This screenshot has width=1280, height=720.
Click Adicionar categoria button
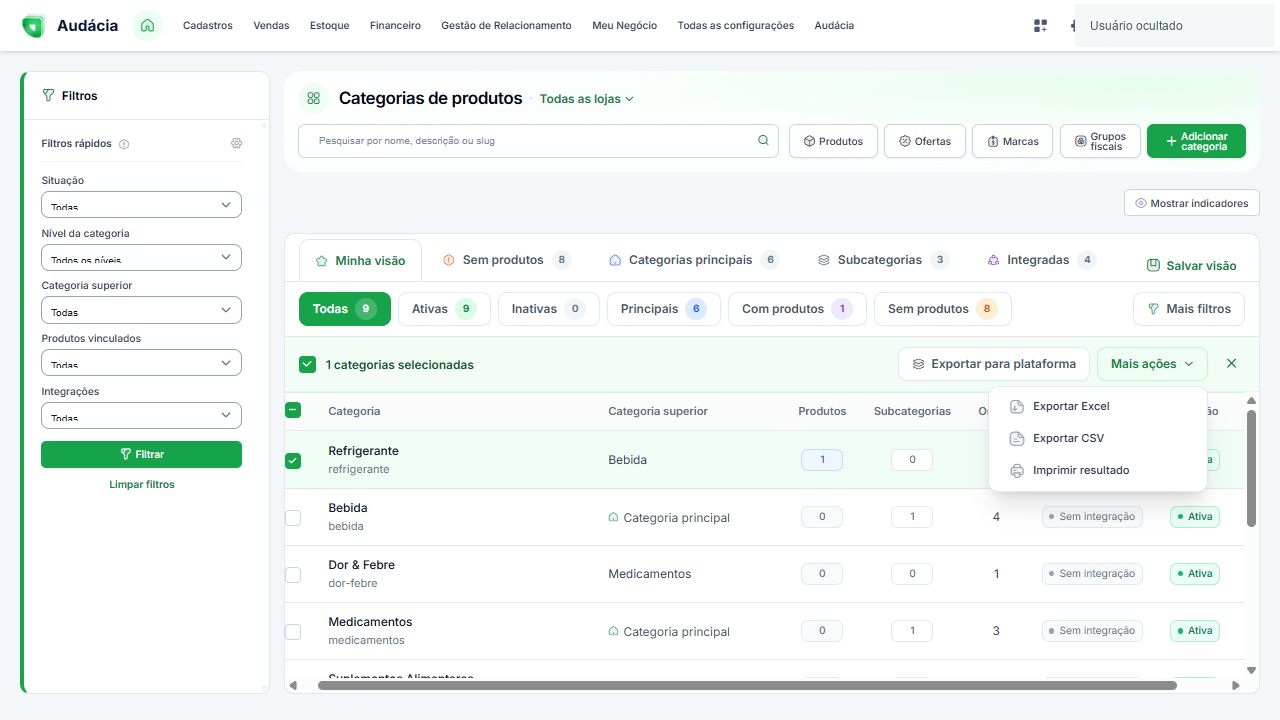tap(1196, 141)
